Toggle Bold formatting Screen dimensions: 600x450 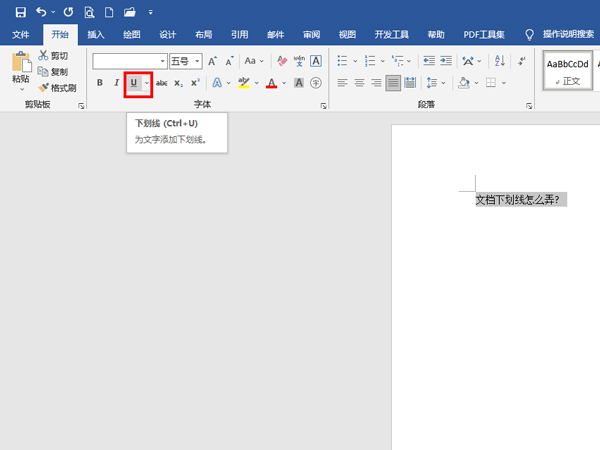pyautogui.click(x=100, y=83)
